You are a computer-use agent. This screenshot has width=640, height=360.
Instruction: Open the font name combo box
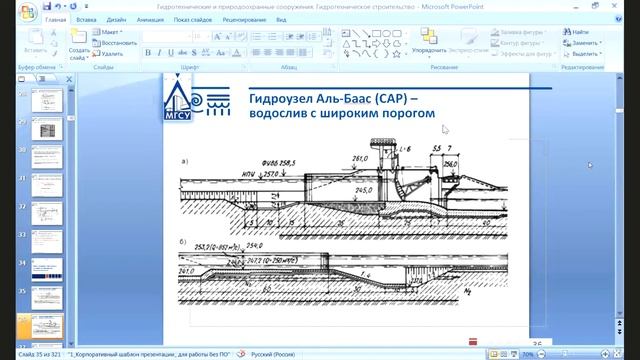point(167,37)
